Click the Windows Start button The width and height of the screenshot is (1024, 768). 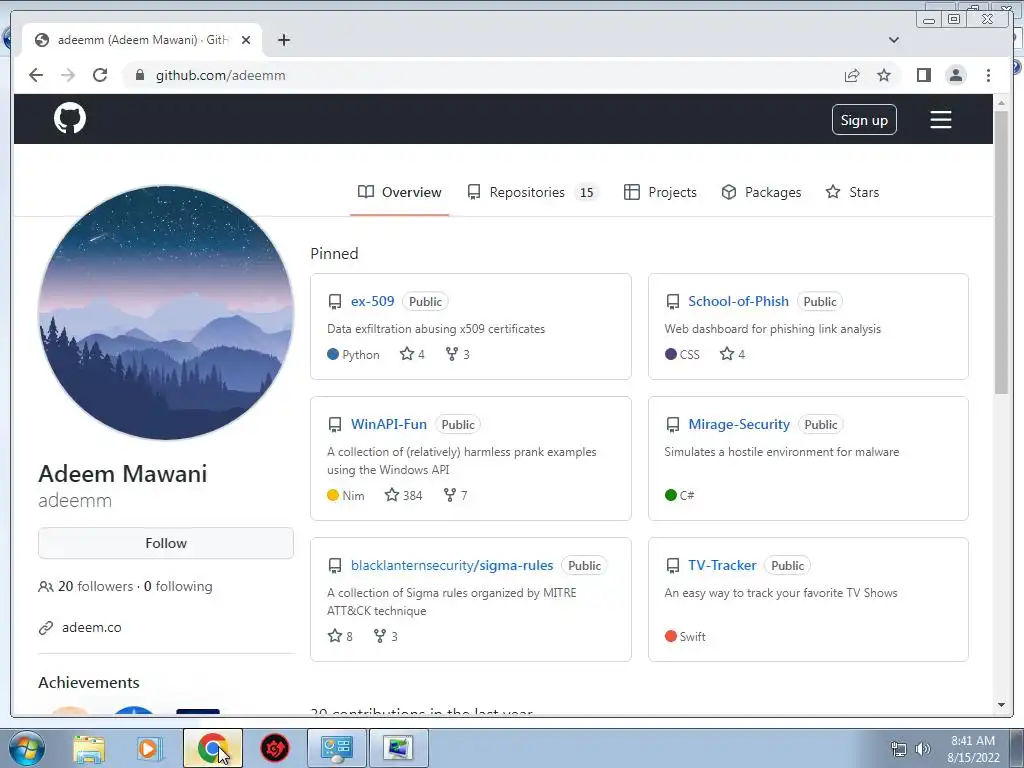26,748
